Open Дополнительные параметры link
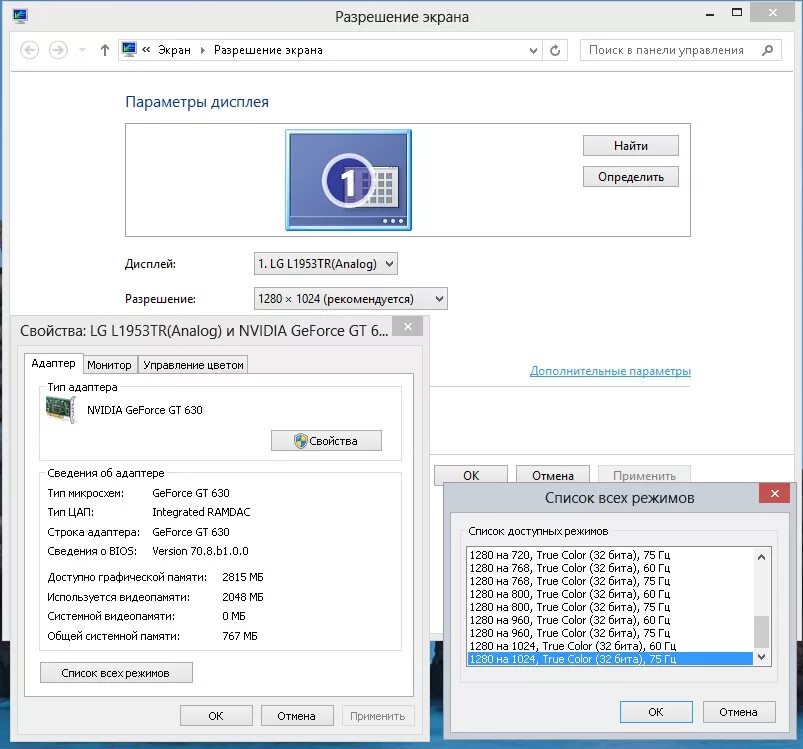803x749 pixels. click(610, 371)
